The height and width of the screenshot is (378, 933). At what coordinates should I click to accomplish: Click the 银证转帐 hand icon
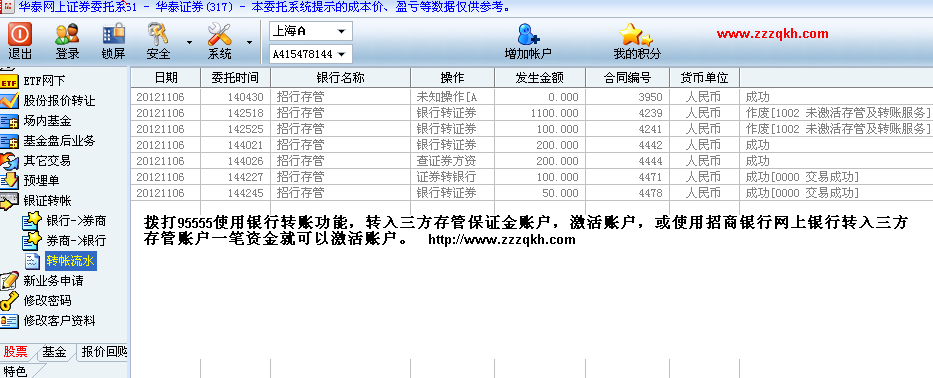(x=9, y=201)
